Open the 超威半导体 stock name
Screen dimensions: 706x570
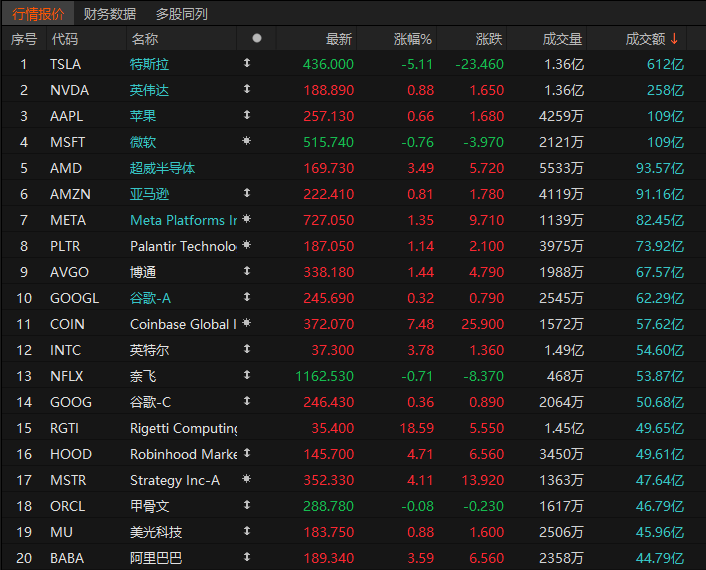162,168
